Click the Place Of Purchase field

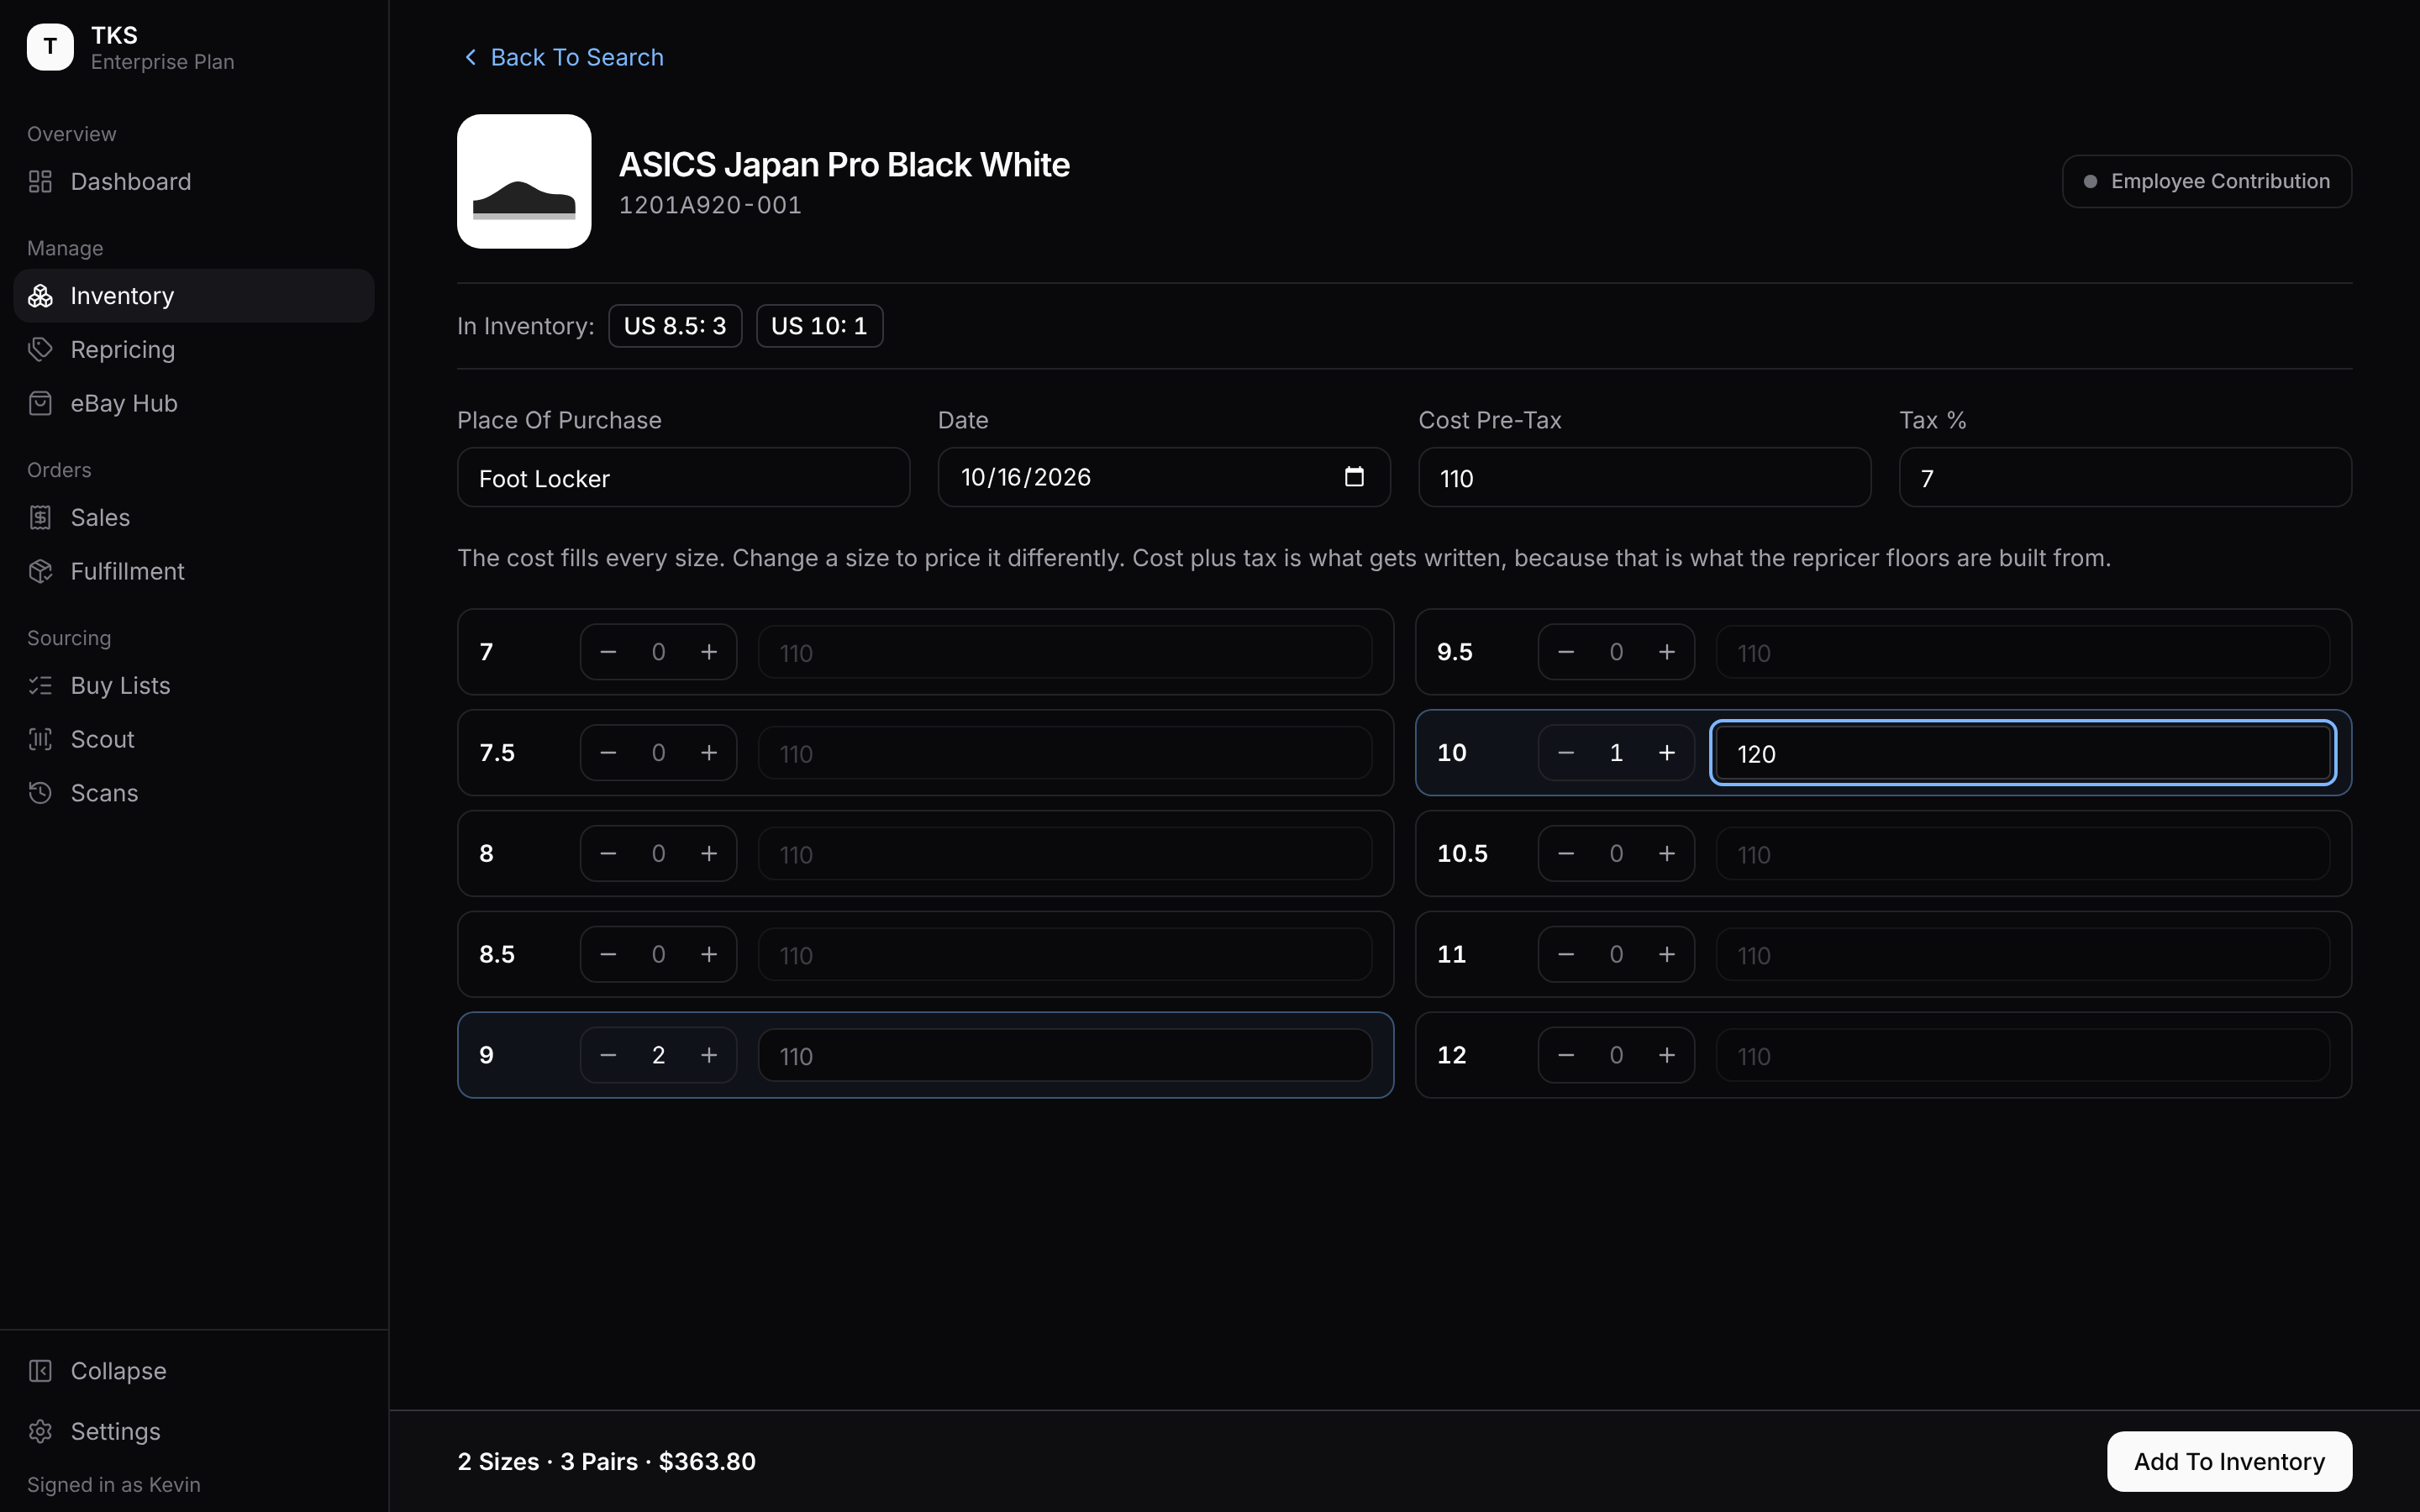pyautogui.click(x=683, y=477)
